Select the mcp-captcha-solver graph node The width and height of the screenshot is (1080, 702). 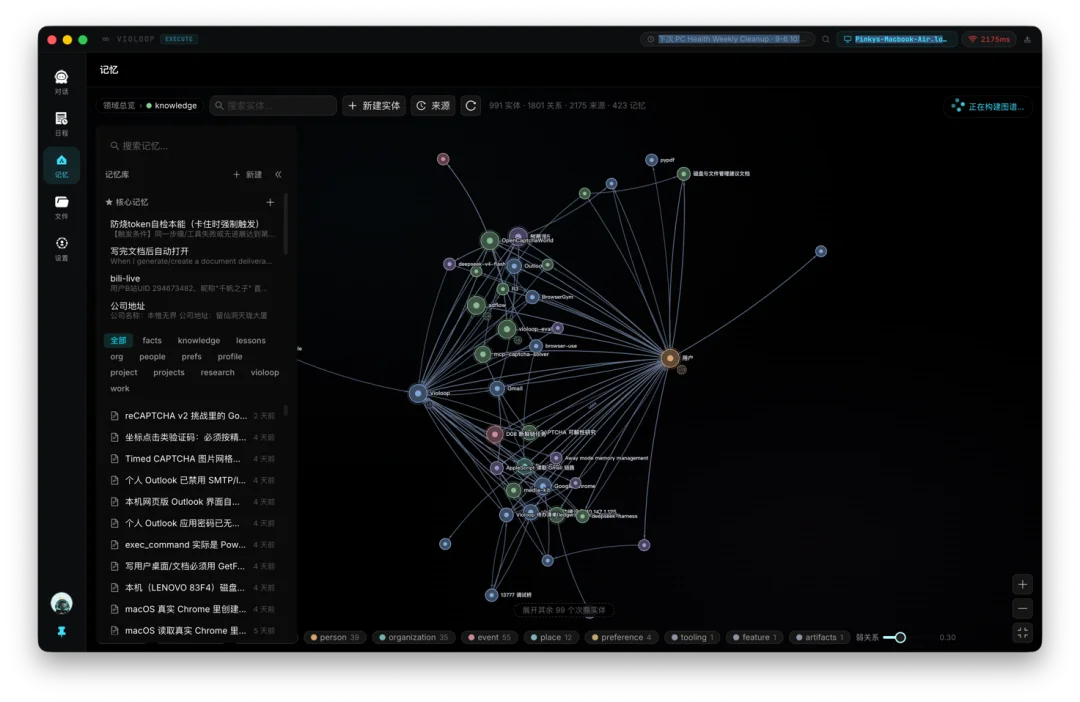[483, 354]
